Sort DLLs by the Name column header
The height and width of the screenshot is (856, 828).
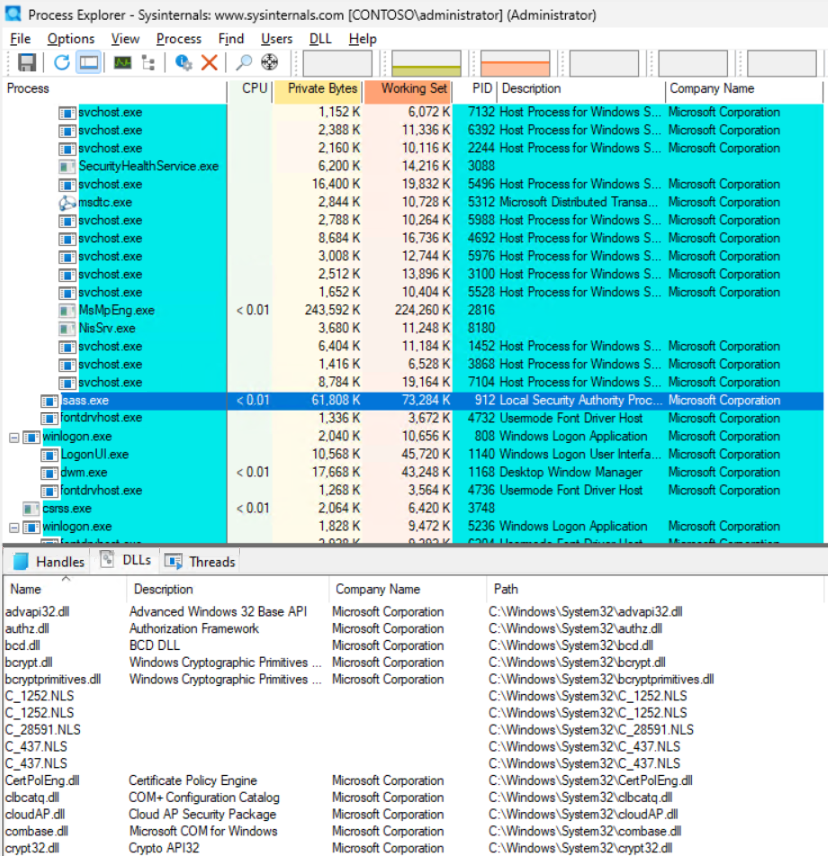65,590
